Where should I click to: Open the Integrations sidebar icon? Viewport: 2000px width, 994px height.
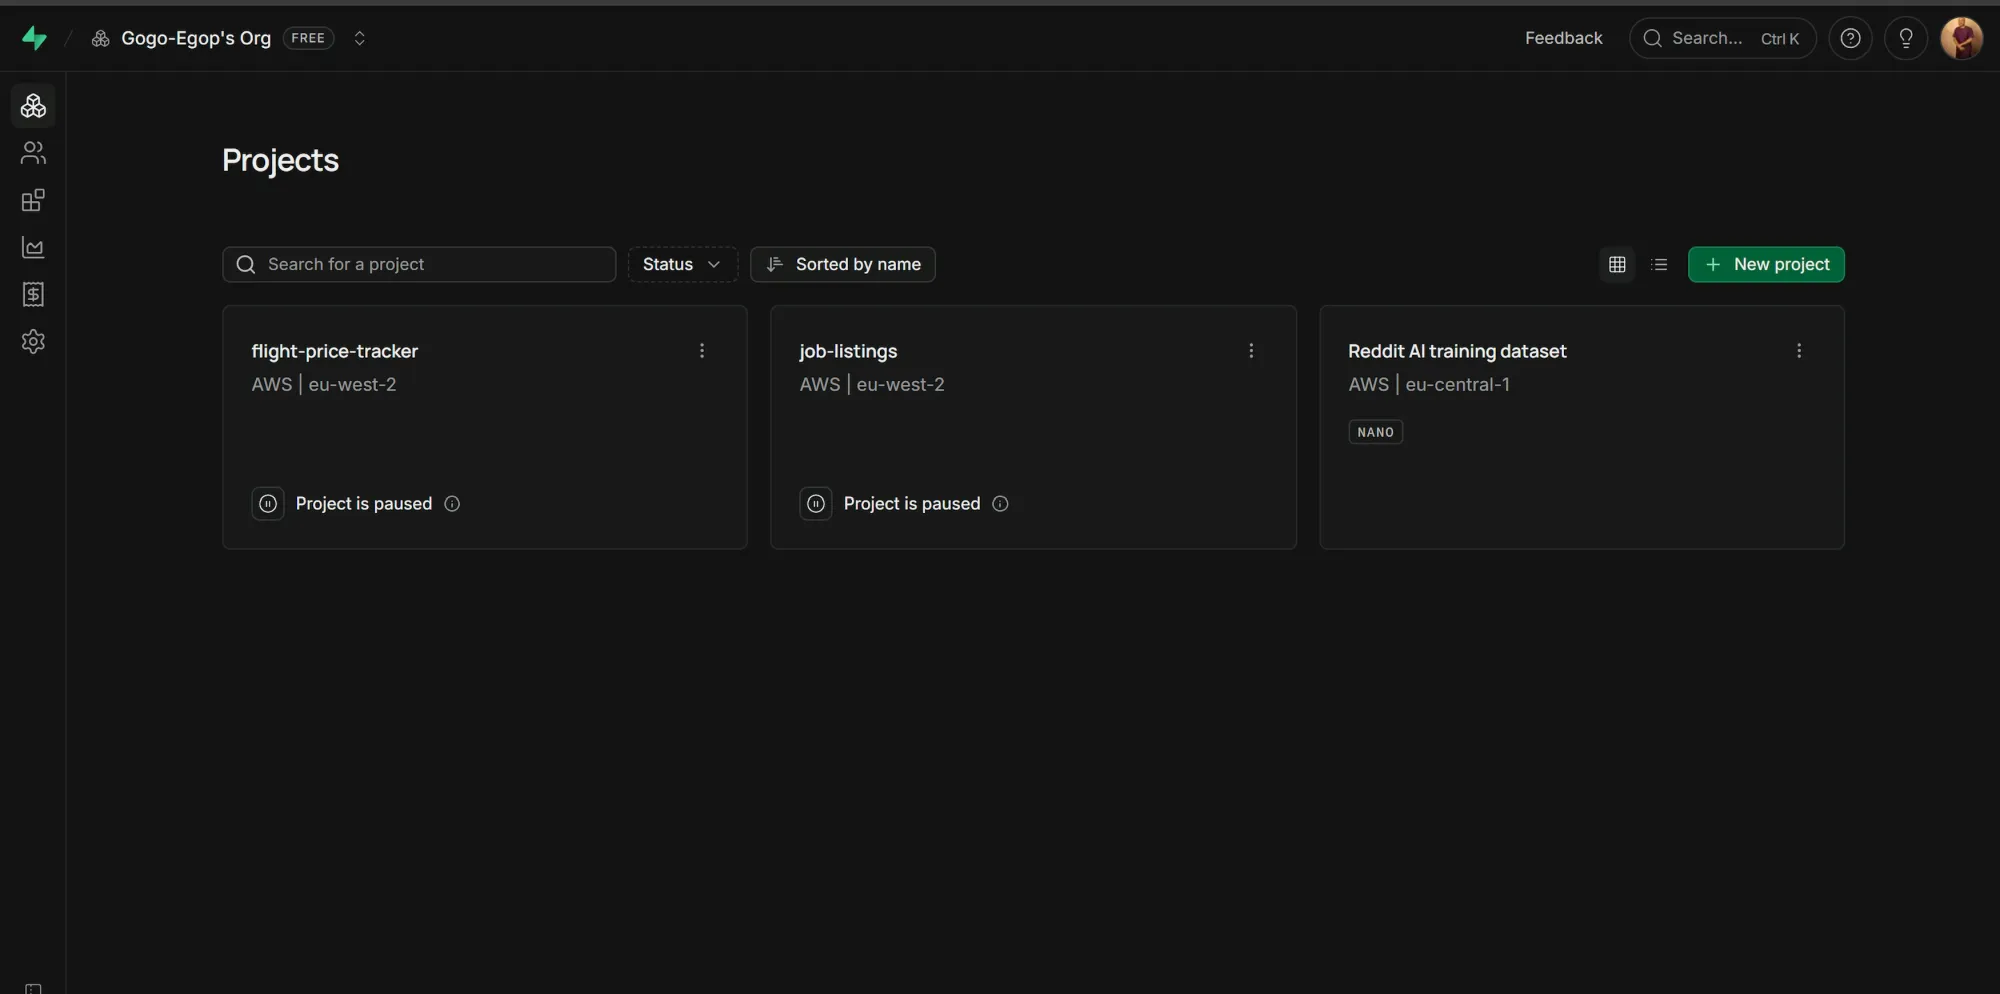(x=33, y=200)
